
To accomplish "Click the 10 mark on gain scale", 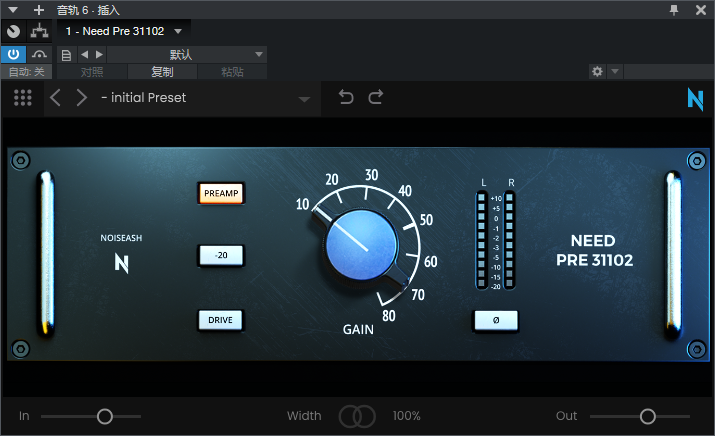I will coord(302,204).
